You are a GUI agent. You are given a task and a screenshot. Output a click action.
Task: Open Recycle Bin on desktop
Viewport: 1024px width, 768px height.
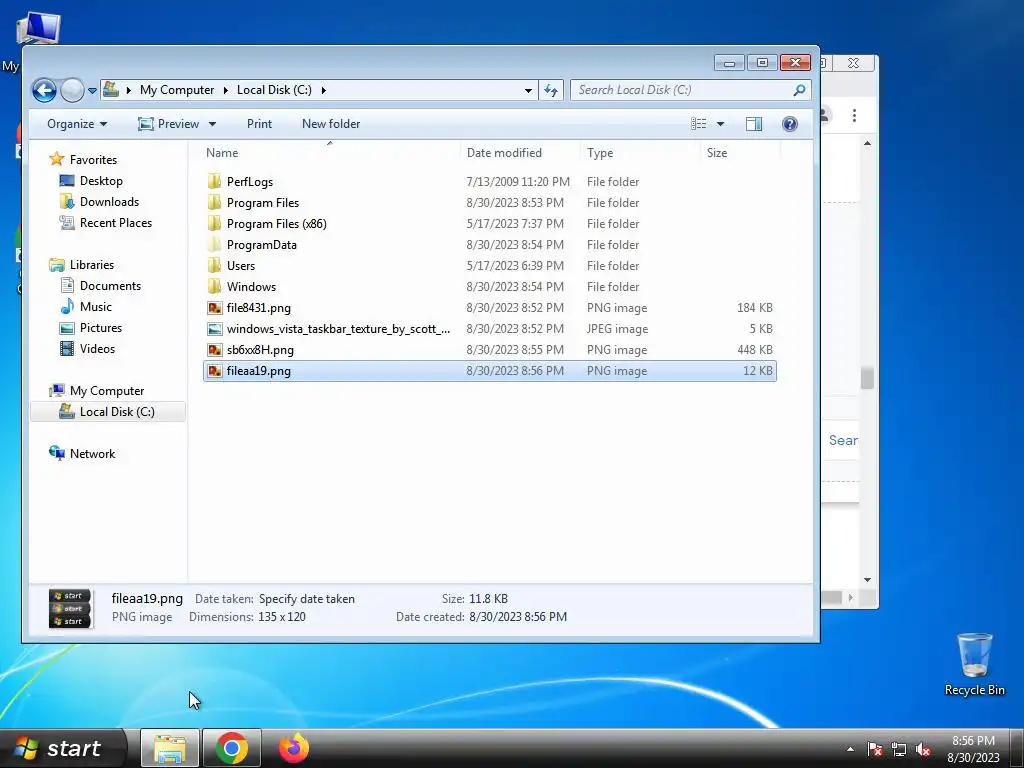[x=974, y=664]
